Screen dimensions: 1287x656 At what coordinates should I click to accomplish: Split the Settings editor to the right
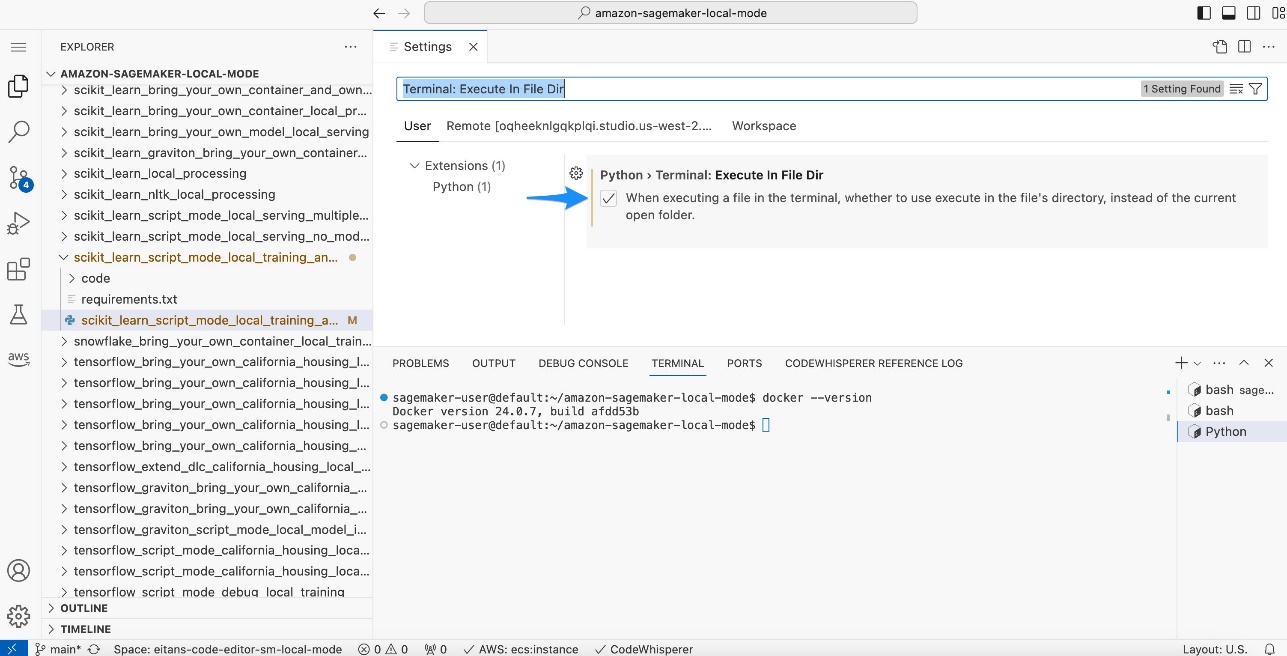click(x=1244, y=46)
